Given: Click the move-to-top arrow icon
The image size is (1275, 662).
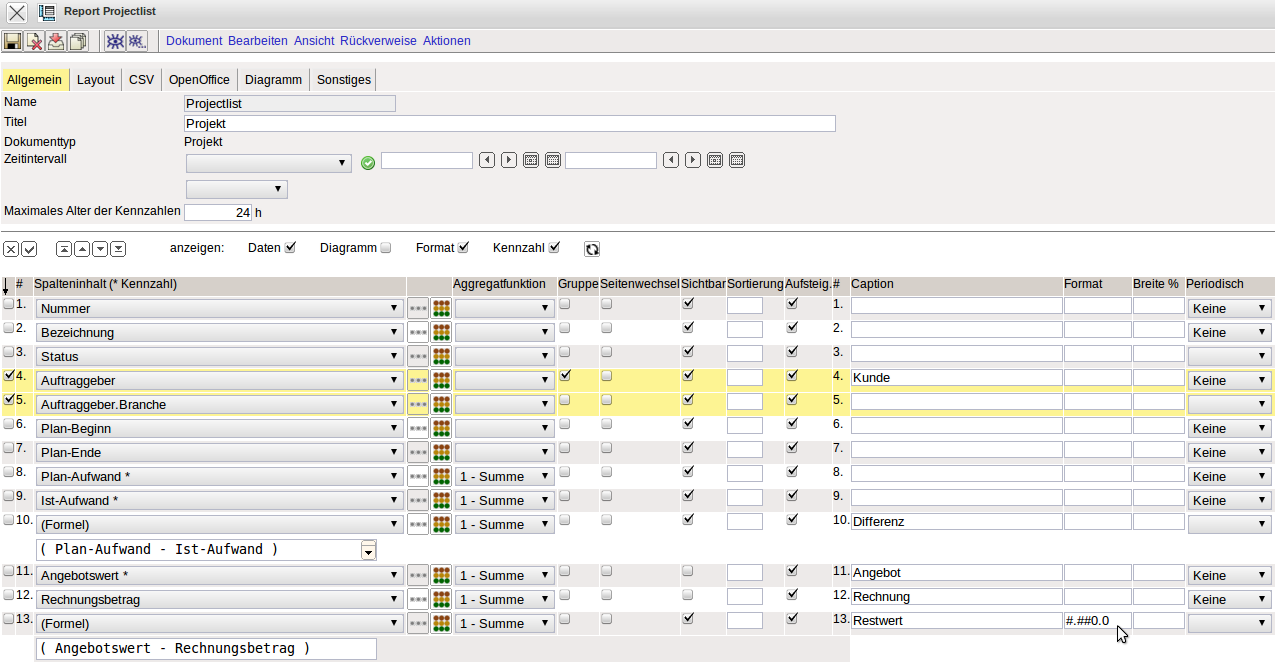Looking at the screenshot, I should click(x=64, y=249).
